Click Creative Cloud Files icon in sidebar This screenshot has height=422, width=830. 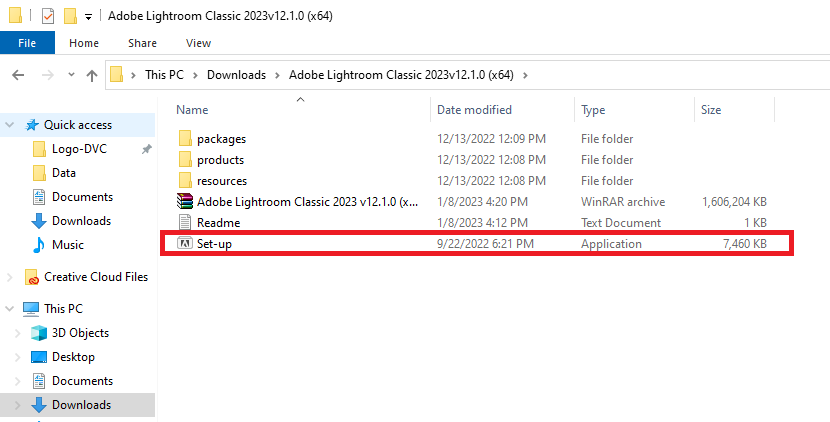point(33,277)
